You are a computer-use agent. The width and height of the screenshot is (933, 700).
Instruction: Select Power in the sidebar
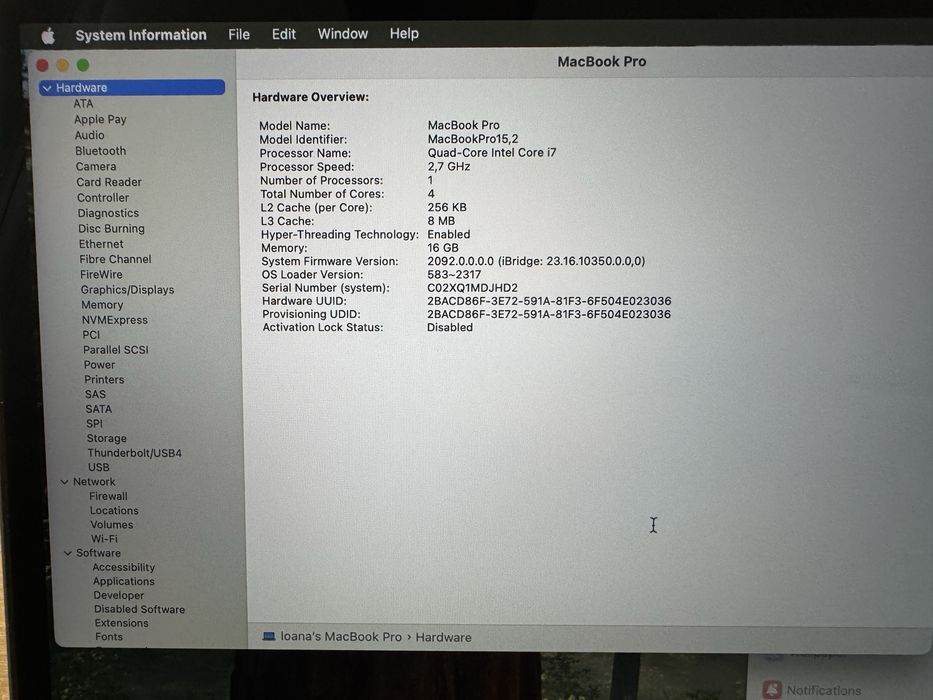click(x=99, y=365)
